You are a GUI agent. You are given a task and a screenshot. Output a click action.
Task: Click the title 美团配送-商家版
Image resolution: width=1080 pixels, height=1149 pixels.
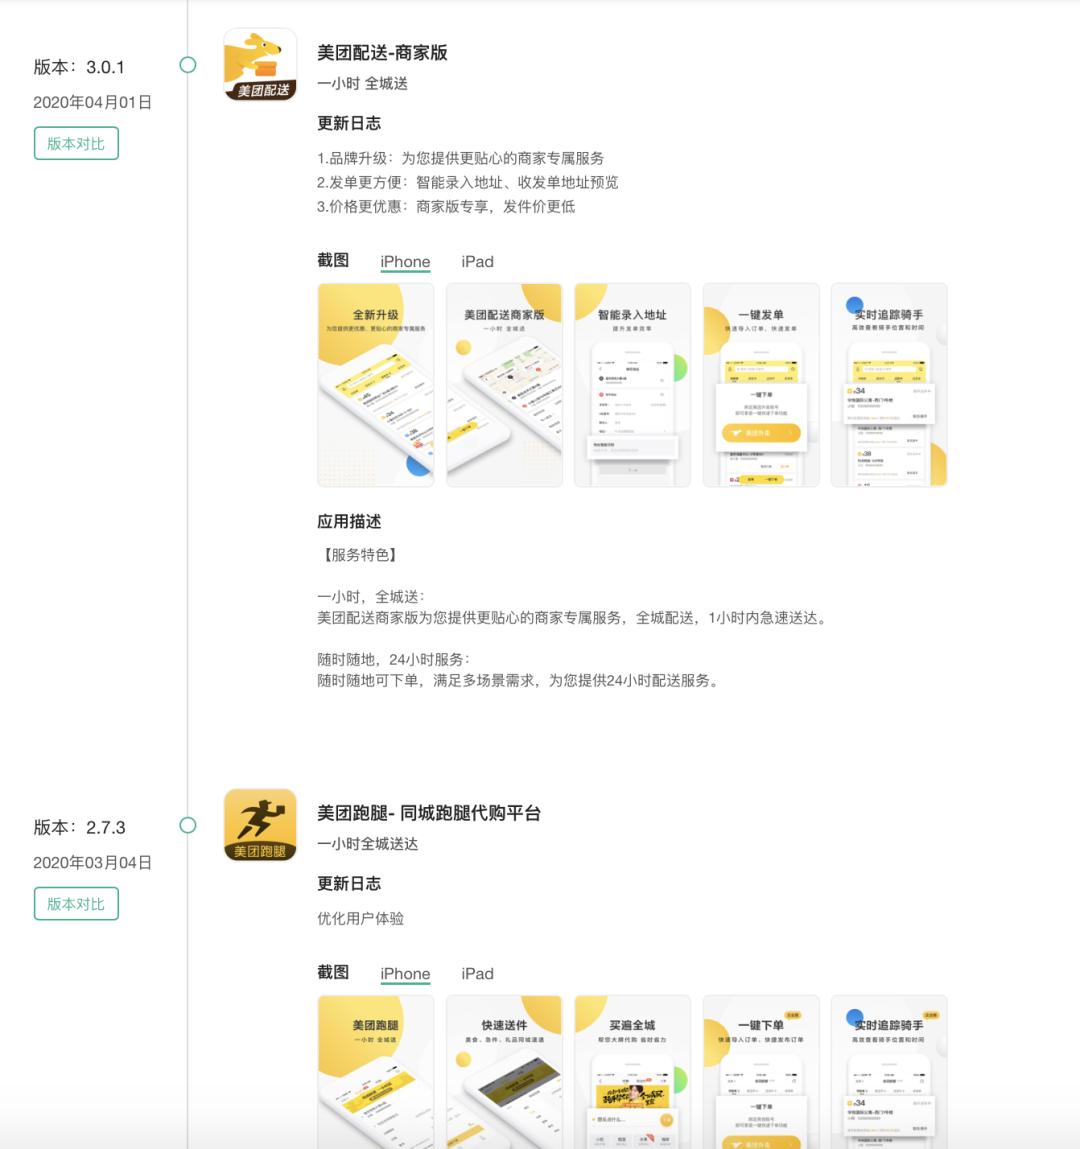pos(382,53)
